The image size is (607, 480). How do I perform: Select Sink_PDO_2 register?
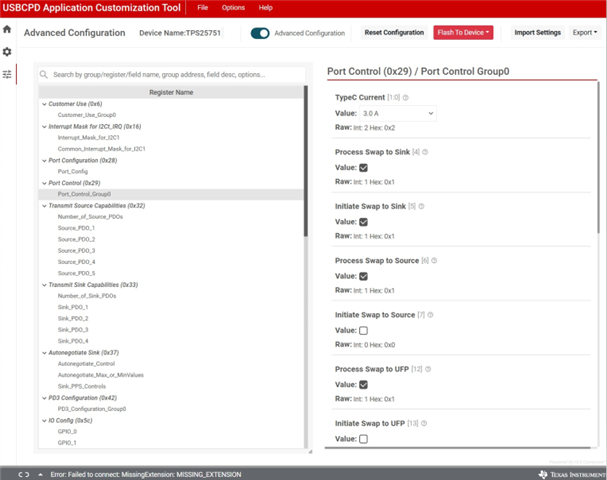click(x=73, y=318)
